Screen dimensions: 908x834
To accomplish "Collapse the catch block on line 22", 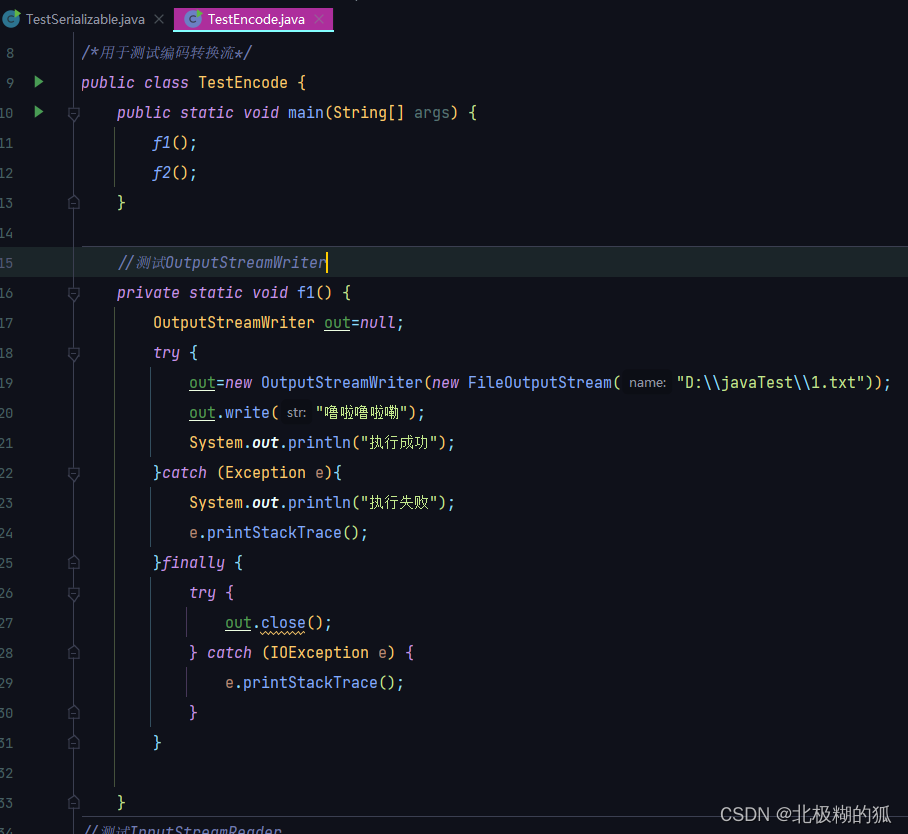I will 74,474.
